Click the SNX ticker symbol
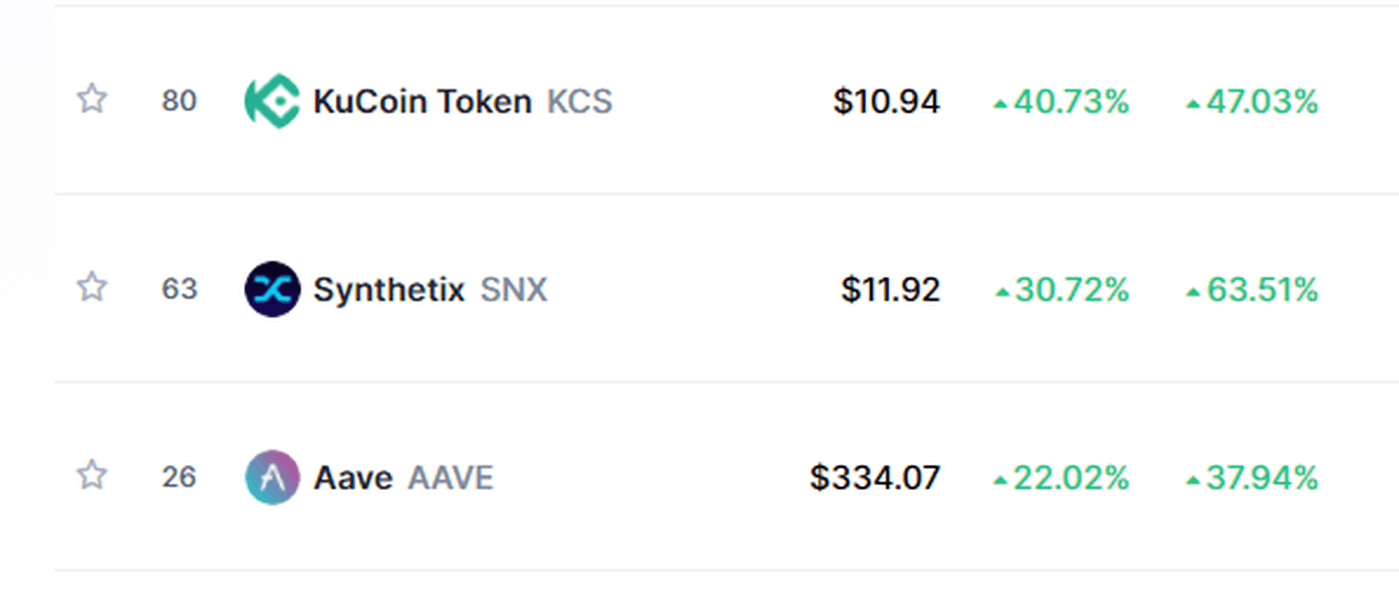Screen dimensions: 1399x595 click(x=514, y=290)
